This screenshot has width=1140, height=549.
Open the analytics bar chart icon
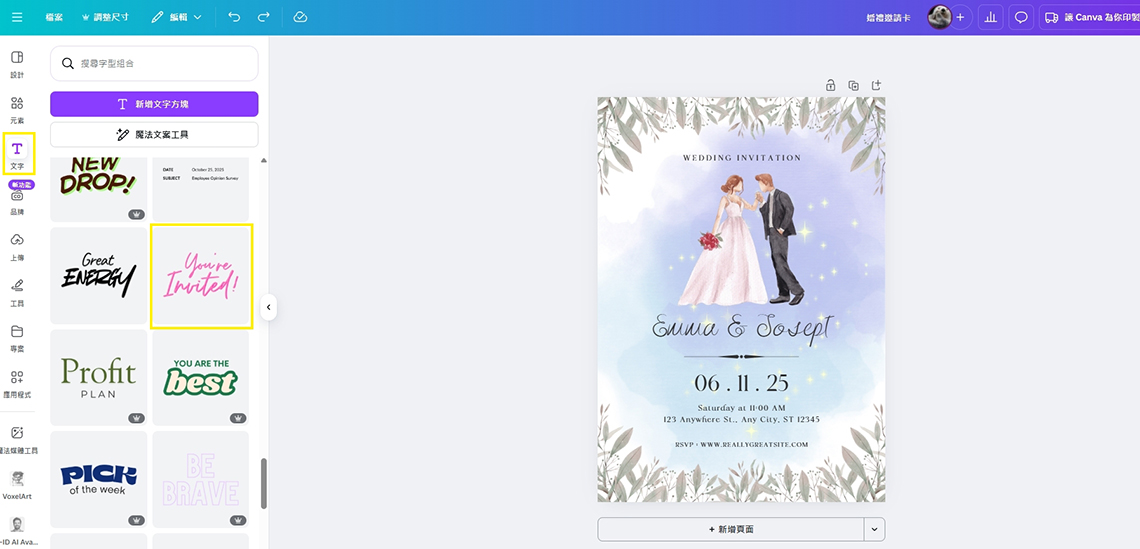990,17
